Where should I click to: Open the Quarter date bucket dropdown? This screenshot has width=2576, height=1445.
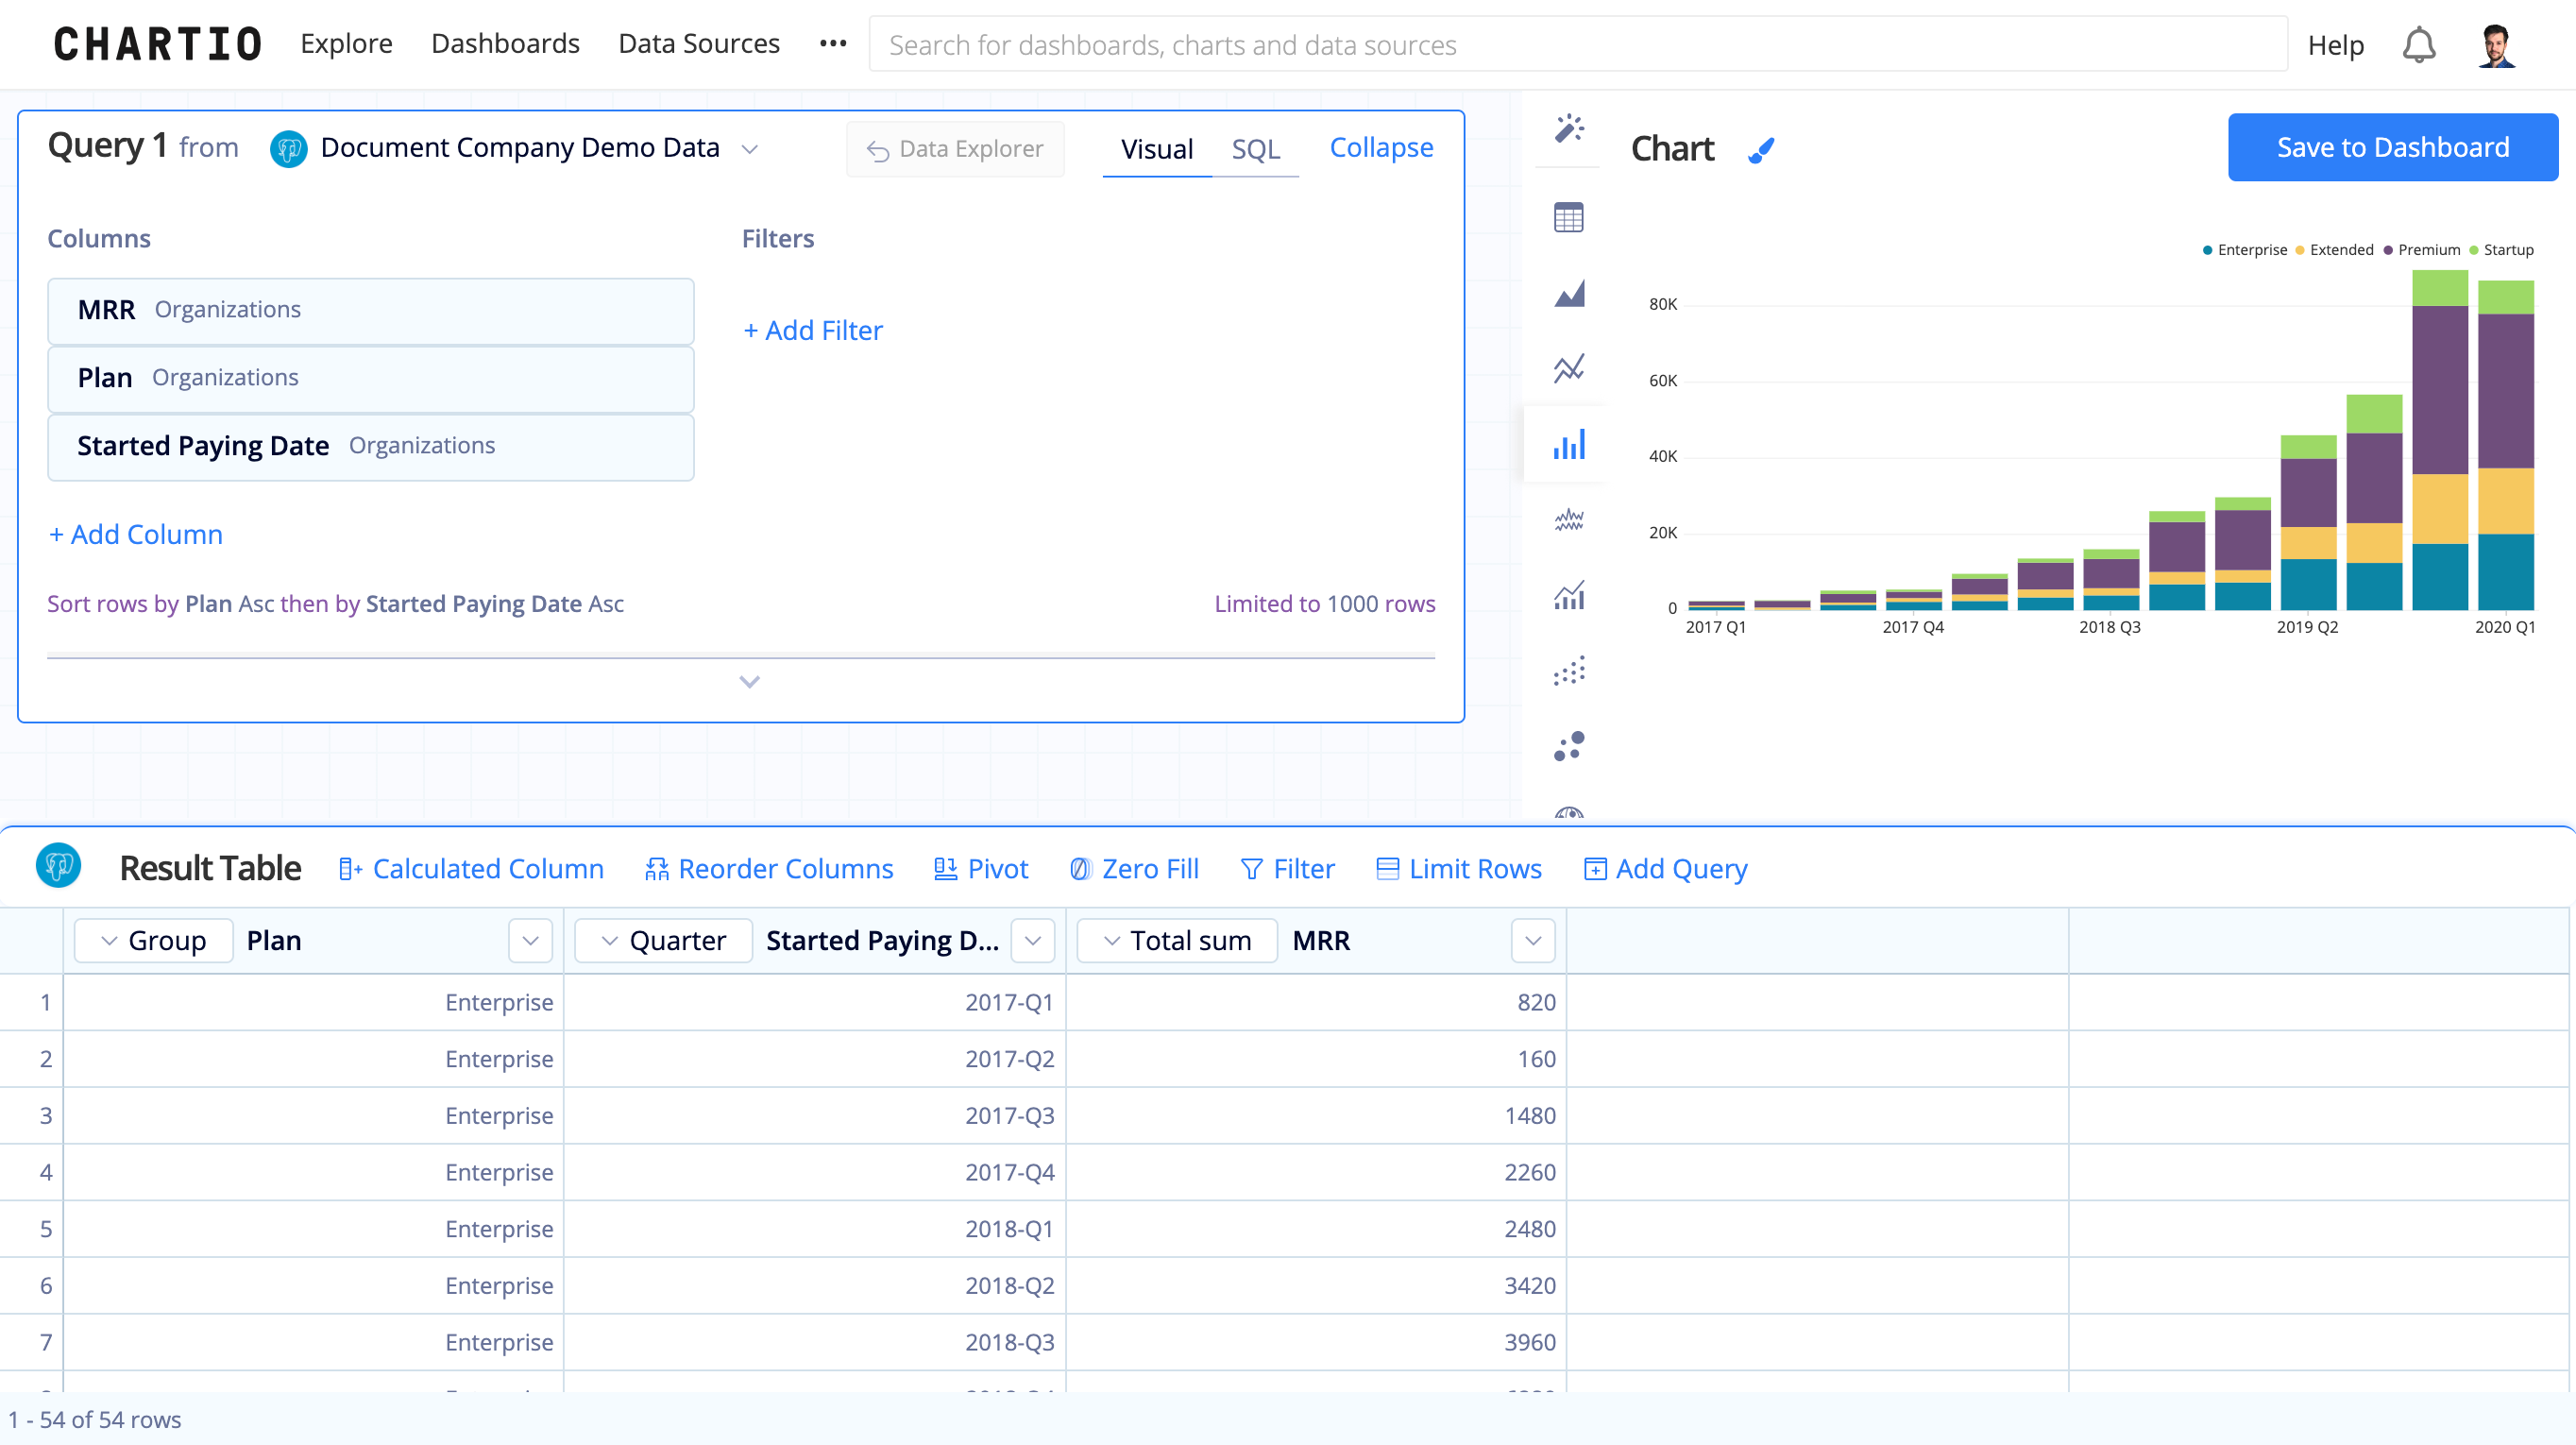pos(664,941)
